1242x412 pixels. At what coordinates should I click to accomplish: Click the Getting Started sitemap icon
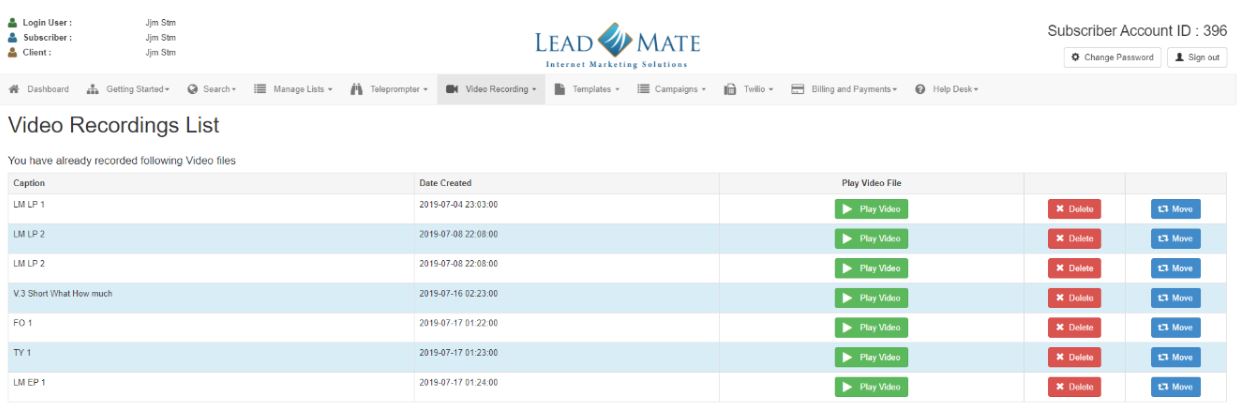click(x=94, y=89)
